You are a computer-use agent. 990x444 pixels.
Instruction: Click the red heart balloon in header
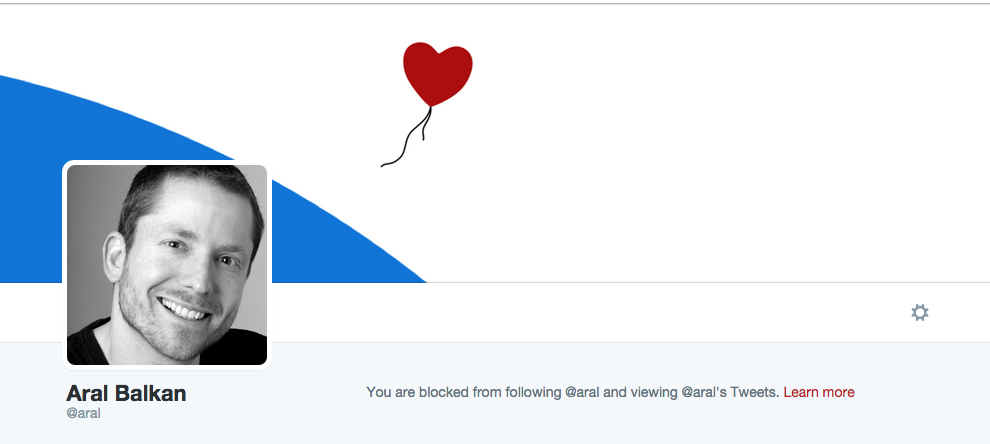coord(438,74)
